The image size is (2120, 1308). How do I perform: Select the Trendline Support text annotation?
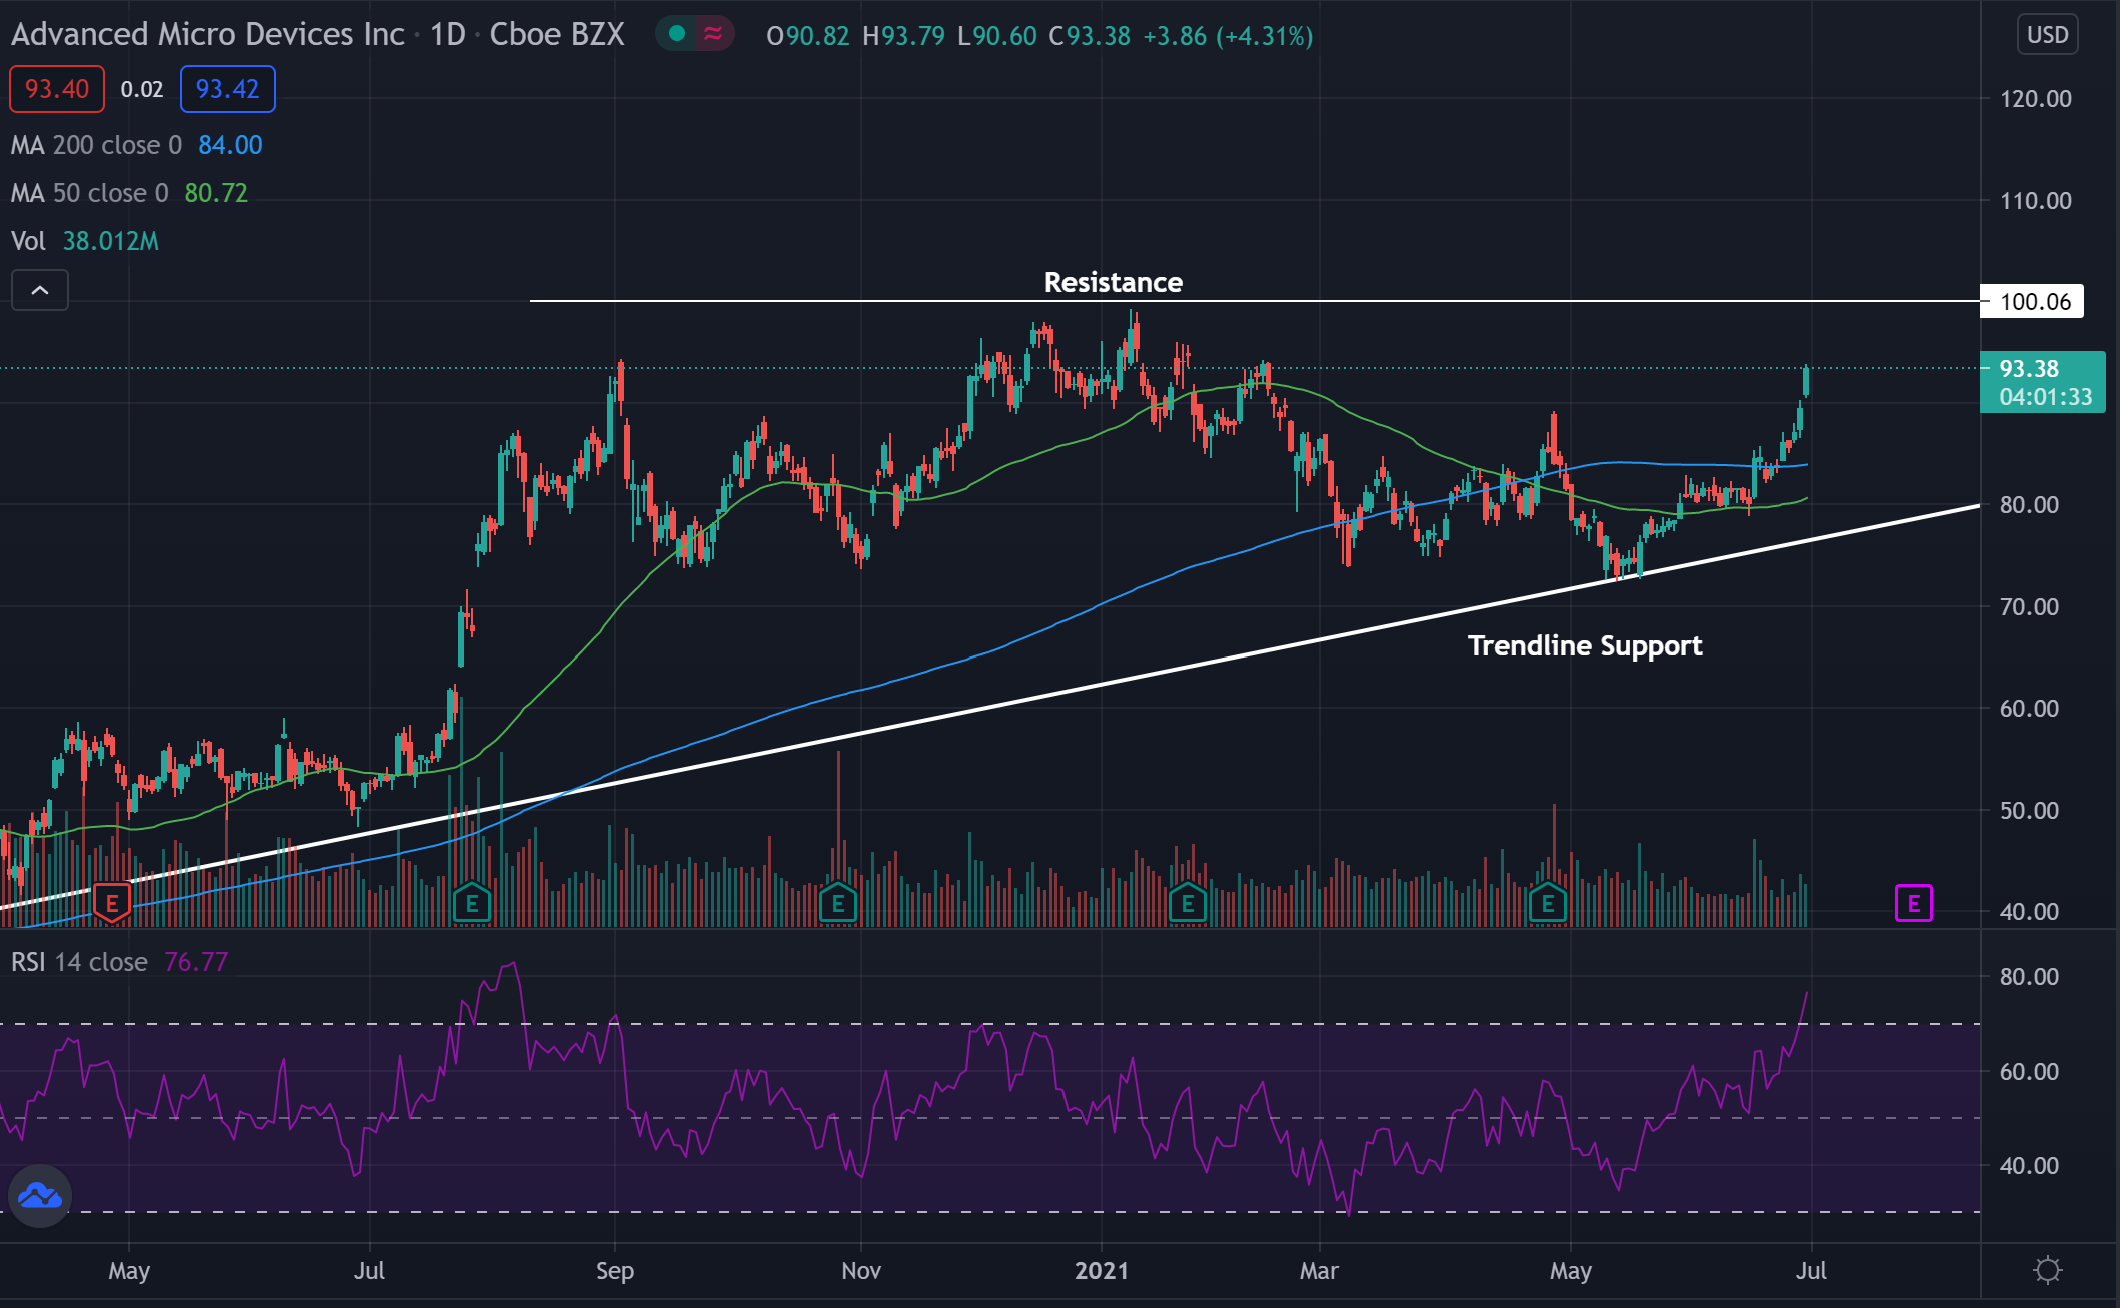1585,646
